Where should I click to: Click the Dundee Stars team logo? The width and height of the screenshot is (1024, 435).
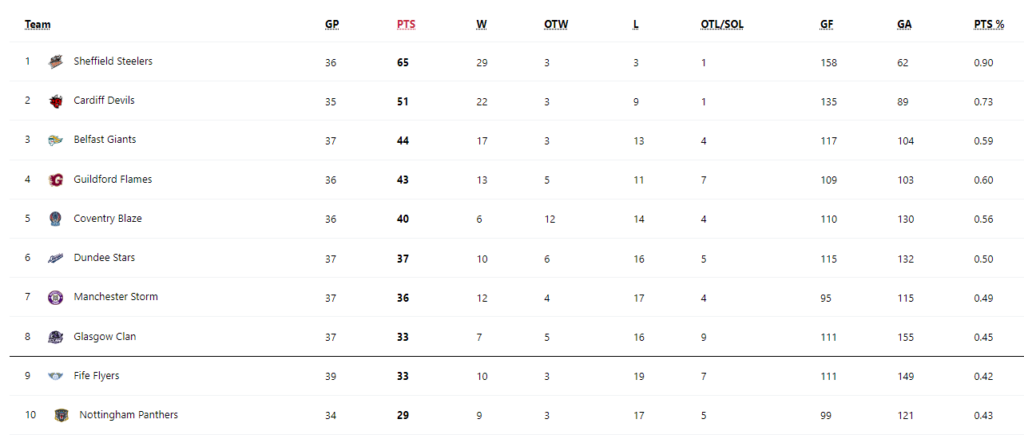[56, 259]
